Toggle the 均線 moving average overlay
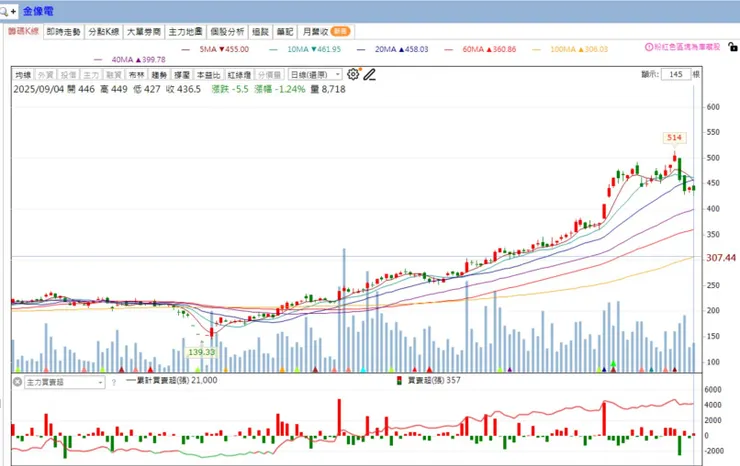This screenshot has height=466, width=740. tap(23, 75)
